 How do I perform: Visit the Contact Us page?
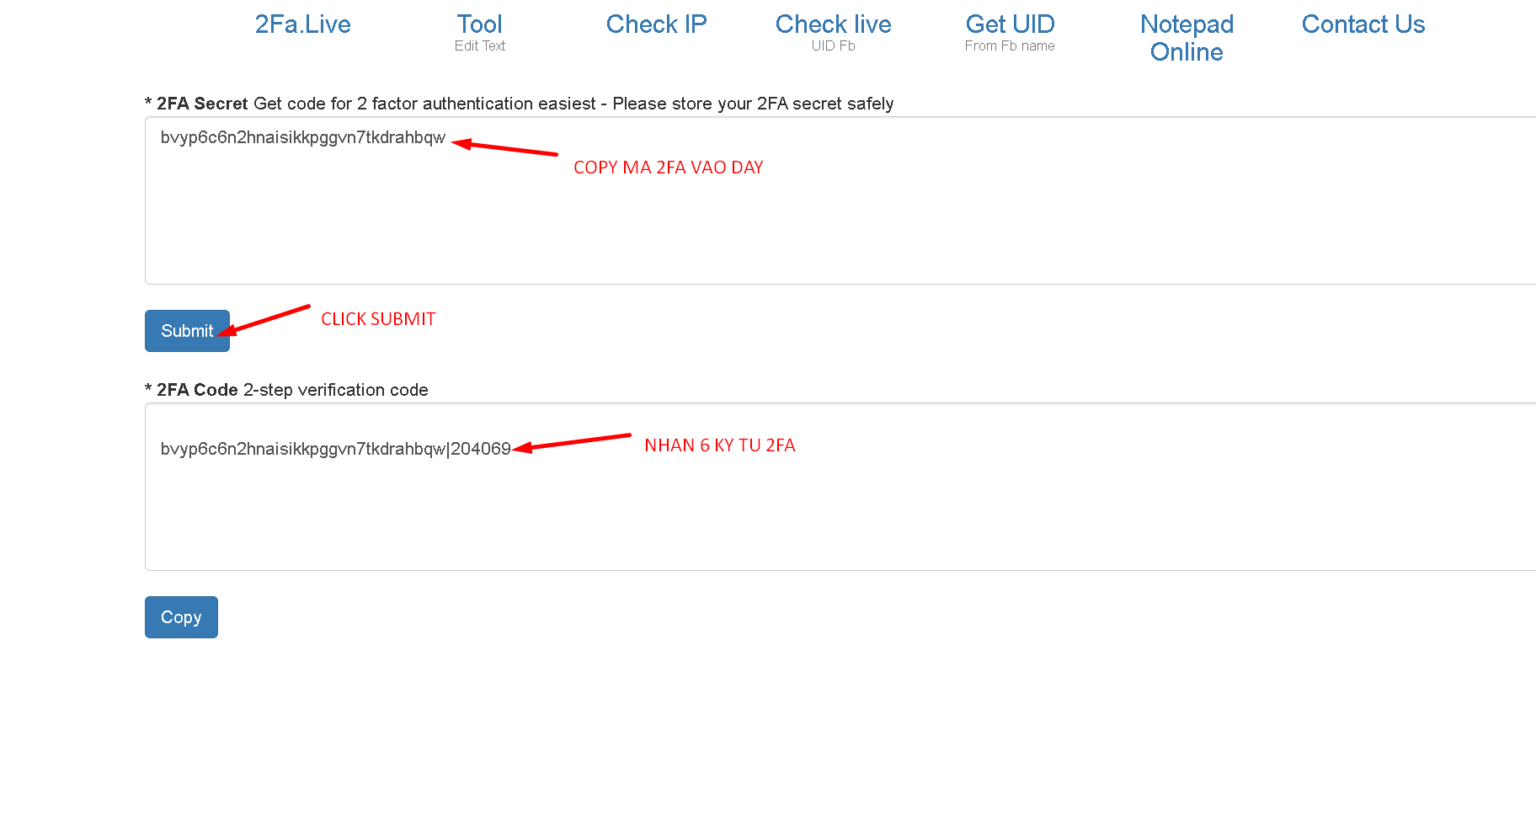[1362, 25]
